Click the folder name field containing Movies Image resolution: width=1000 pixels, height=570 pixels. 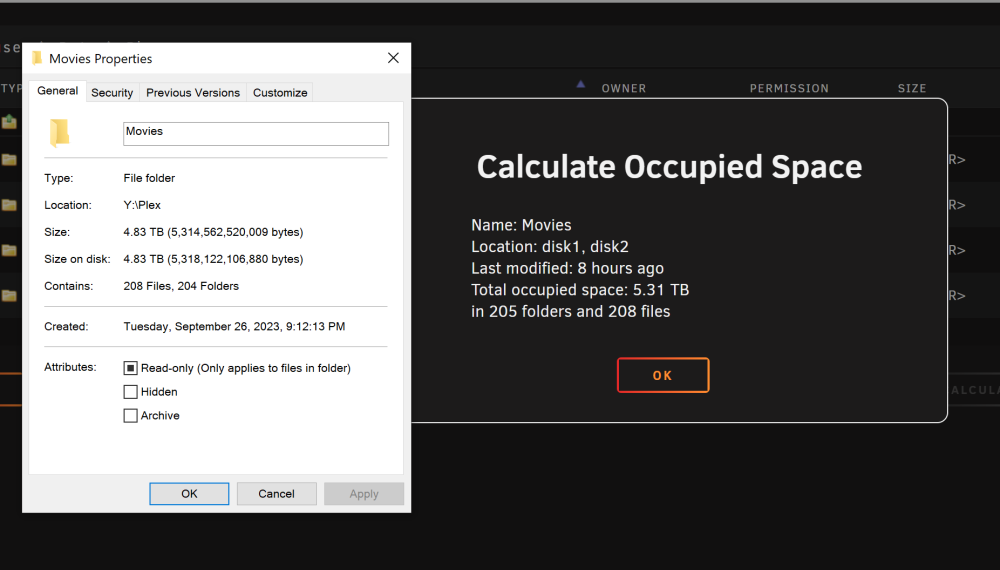point(256,134)
